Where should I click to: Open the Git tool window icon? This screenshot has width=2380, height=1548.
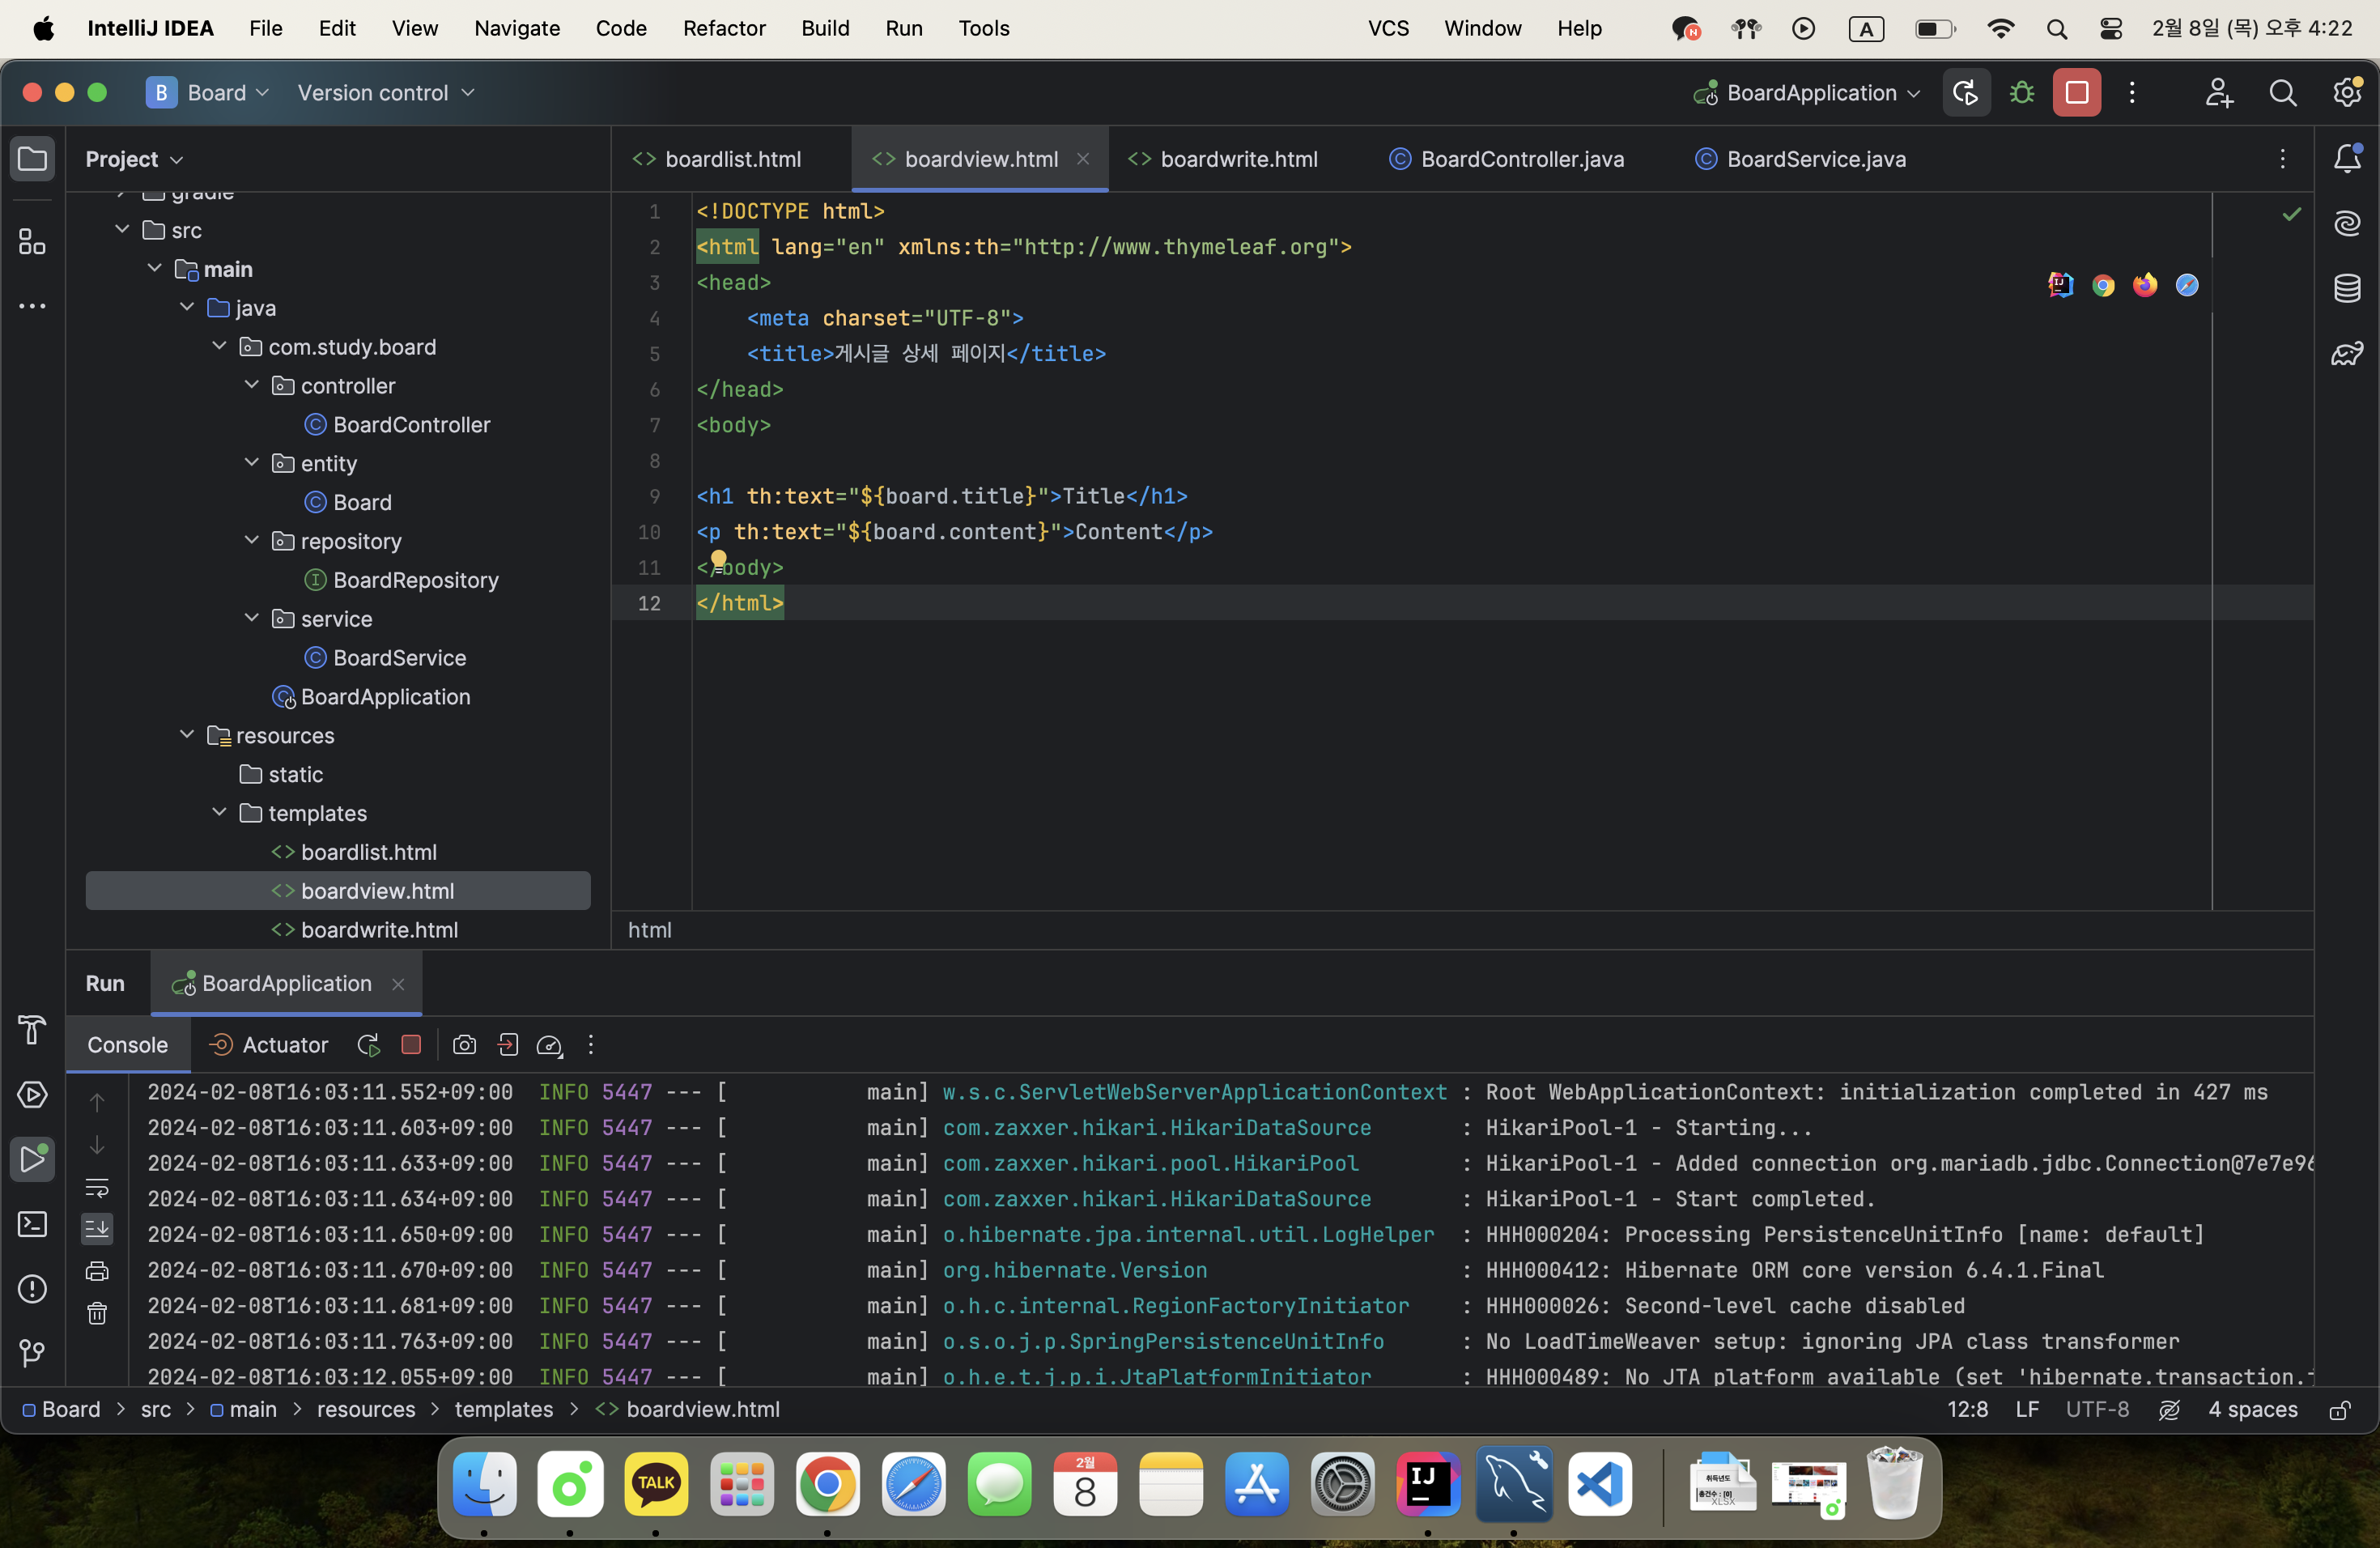click(x=32, y=1353)
